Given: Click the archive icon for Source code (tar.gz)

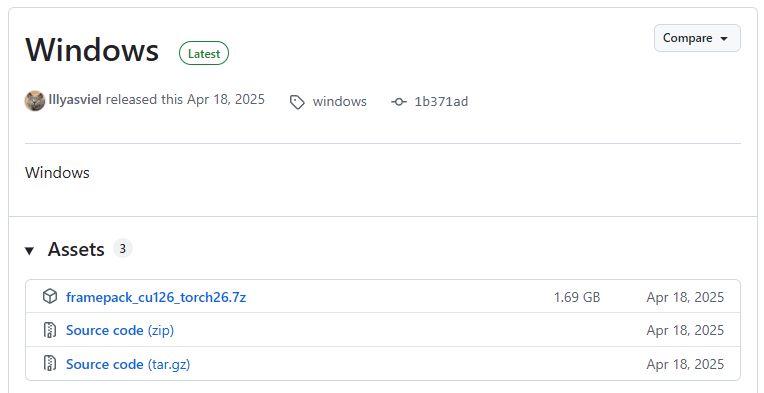Looking at the screenshot, I should [50, 363].
